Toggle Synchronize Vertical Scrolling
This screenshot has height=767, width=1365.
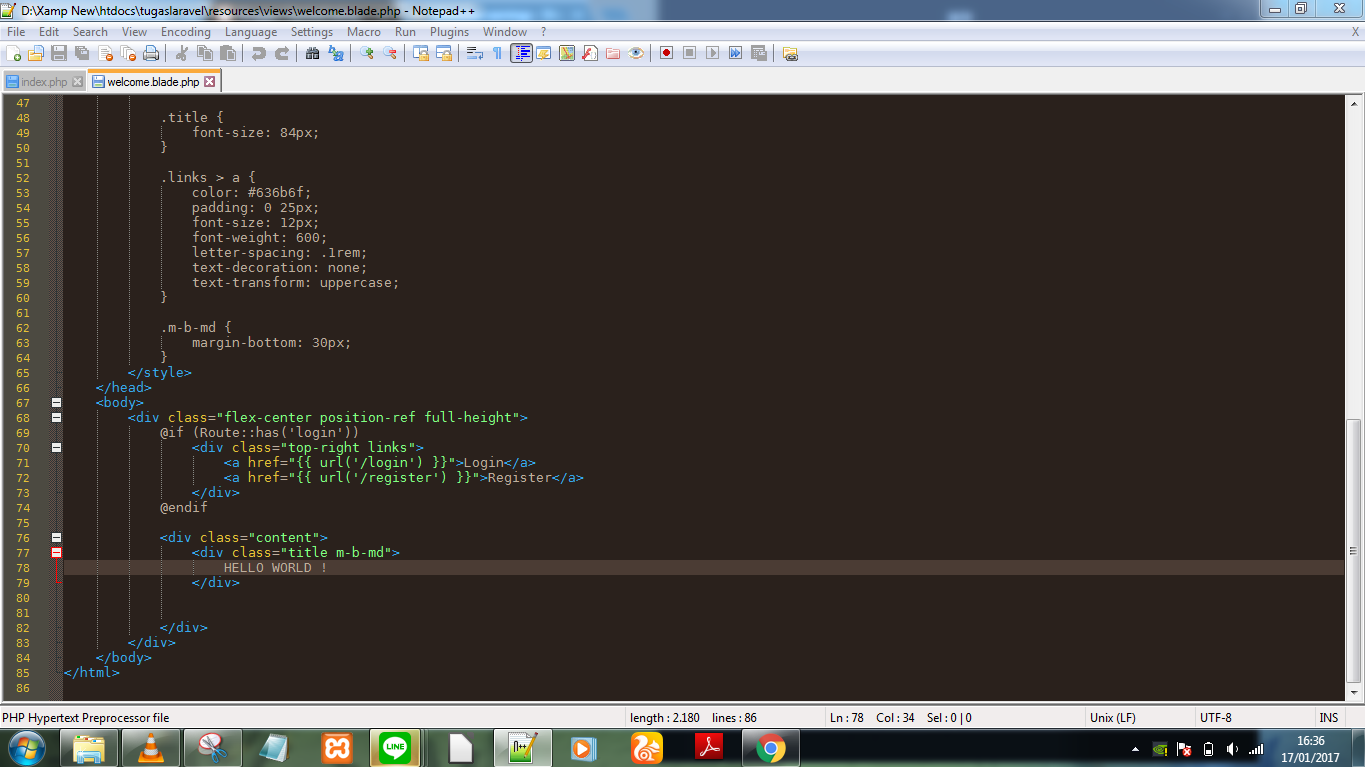coord(421,53)
